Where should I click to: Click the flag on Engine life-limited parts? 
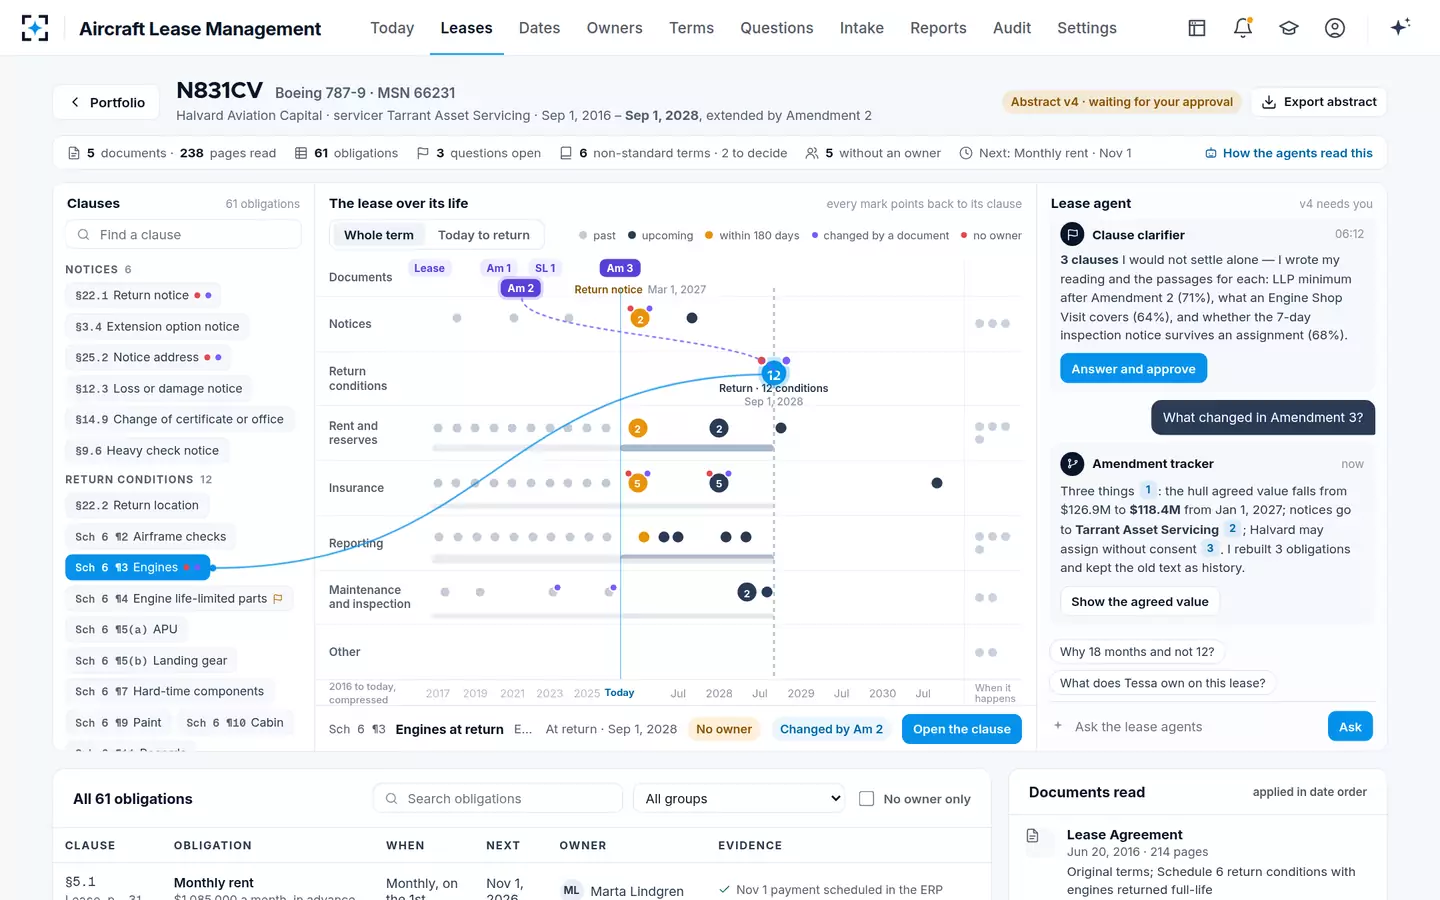278,599
